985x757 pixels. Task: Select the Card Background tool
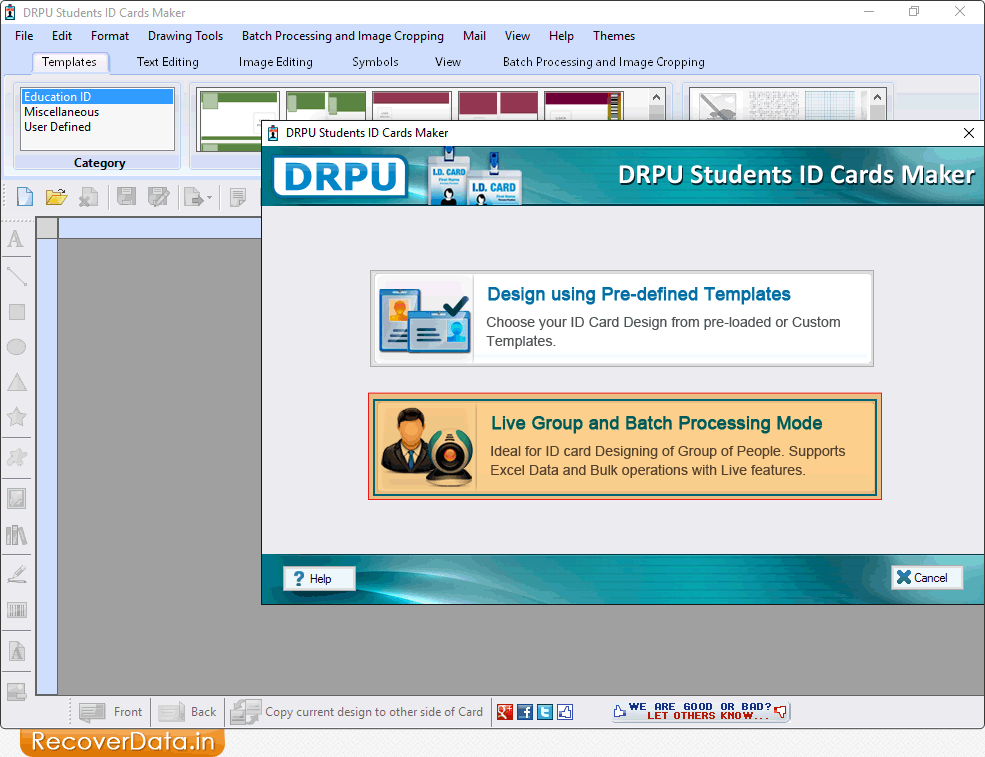coord(16,692)
